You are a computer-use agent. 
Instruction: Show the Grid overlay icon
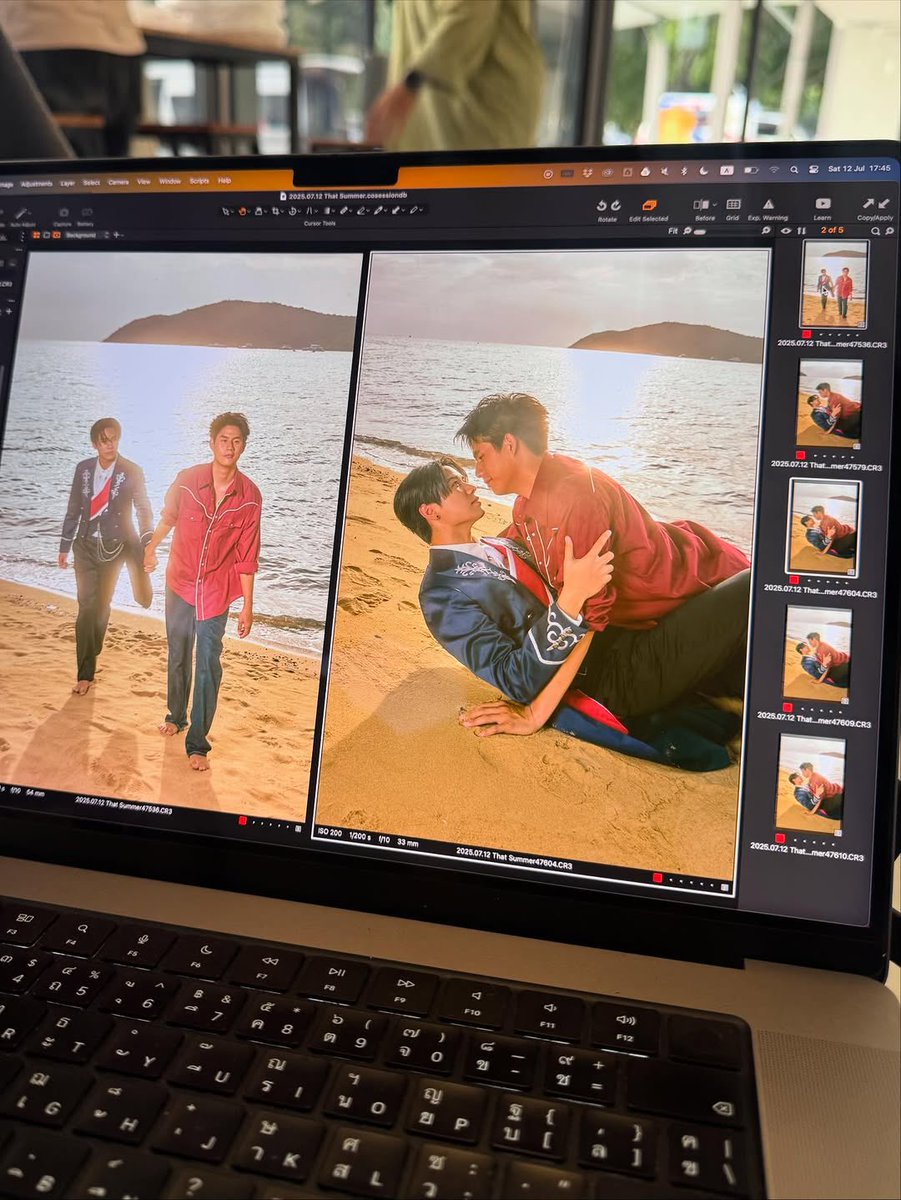pos(733,204)
